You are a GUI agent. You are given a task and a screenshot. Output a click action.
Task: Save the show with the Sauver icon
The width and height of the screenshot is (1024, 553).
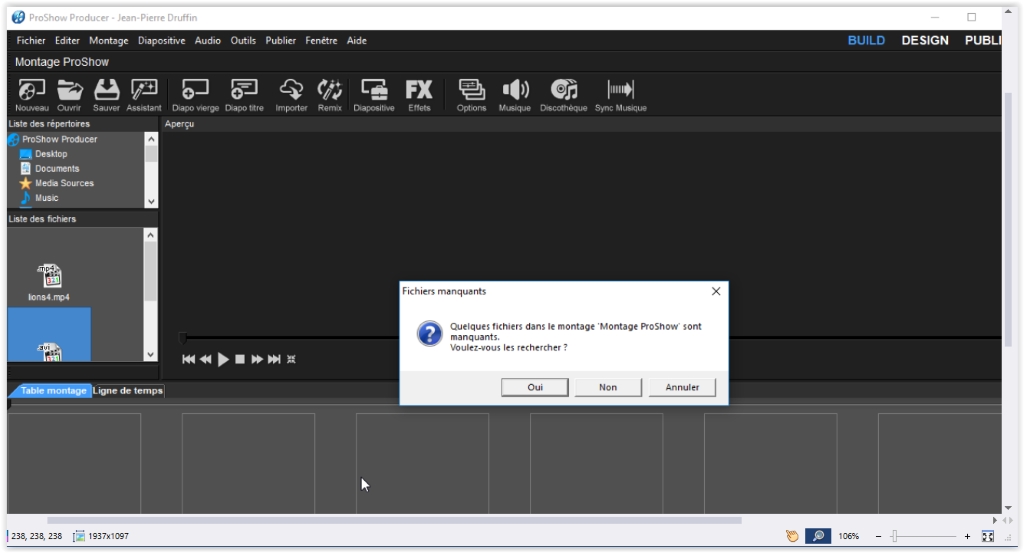(106, 95)
